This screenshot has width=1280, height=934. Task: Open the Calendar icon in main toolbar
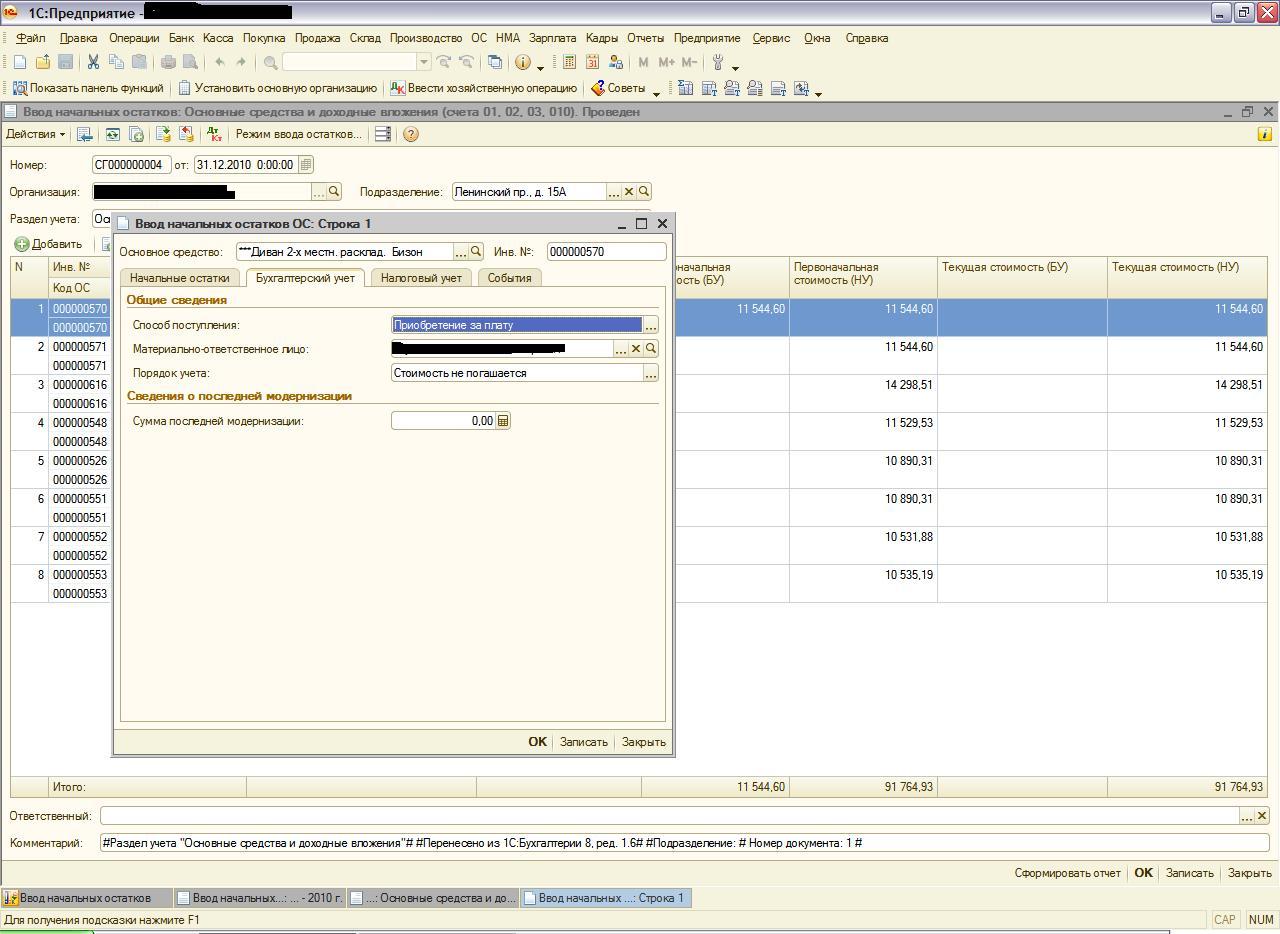pos(592,62)
